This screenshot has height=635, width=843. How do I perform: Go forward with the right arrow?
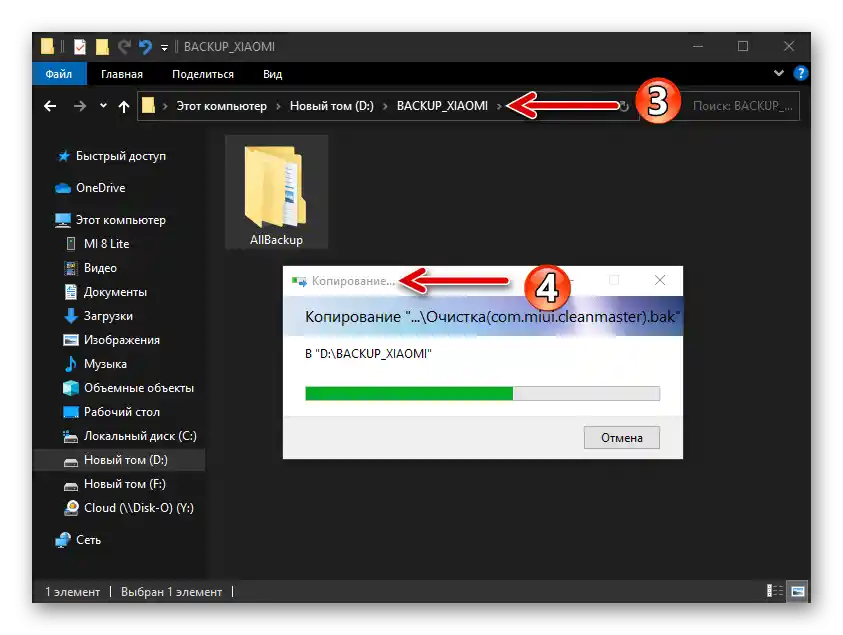tap(80, 106)
